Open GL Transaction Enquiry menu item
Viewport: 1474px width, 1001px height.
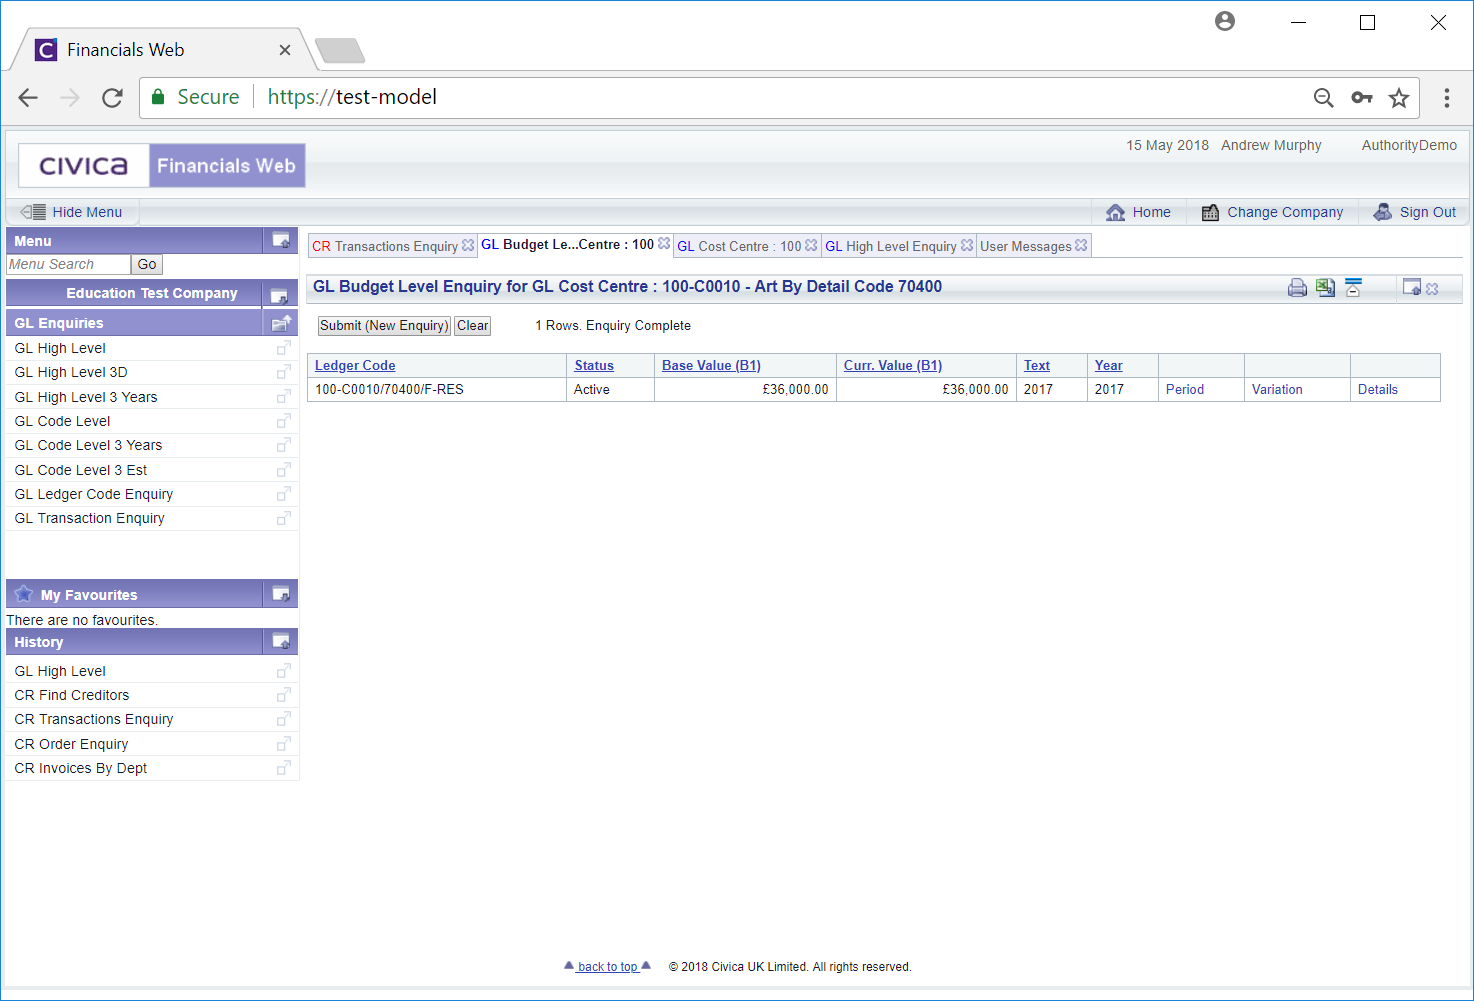(90, 518)
